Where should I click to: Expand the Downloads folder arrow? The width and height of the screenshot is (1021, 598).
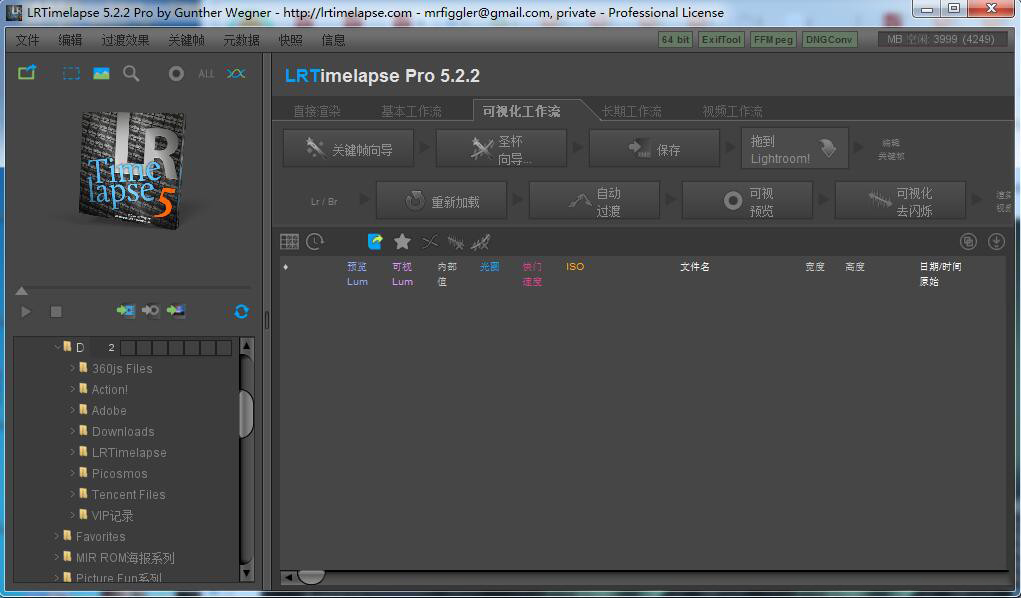[72, 431]
